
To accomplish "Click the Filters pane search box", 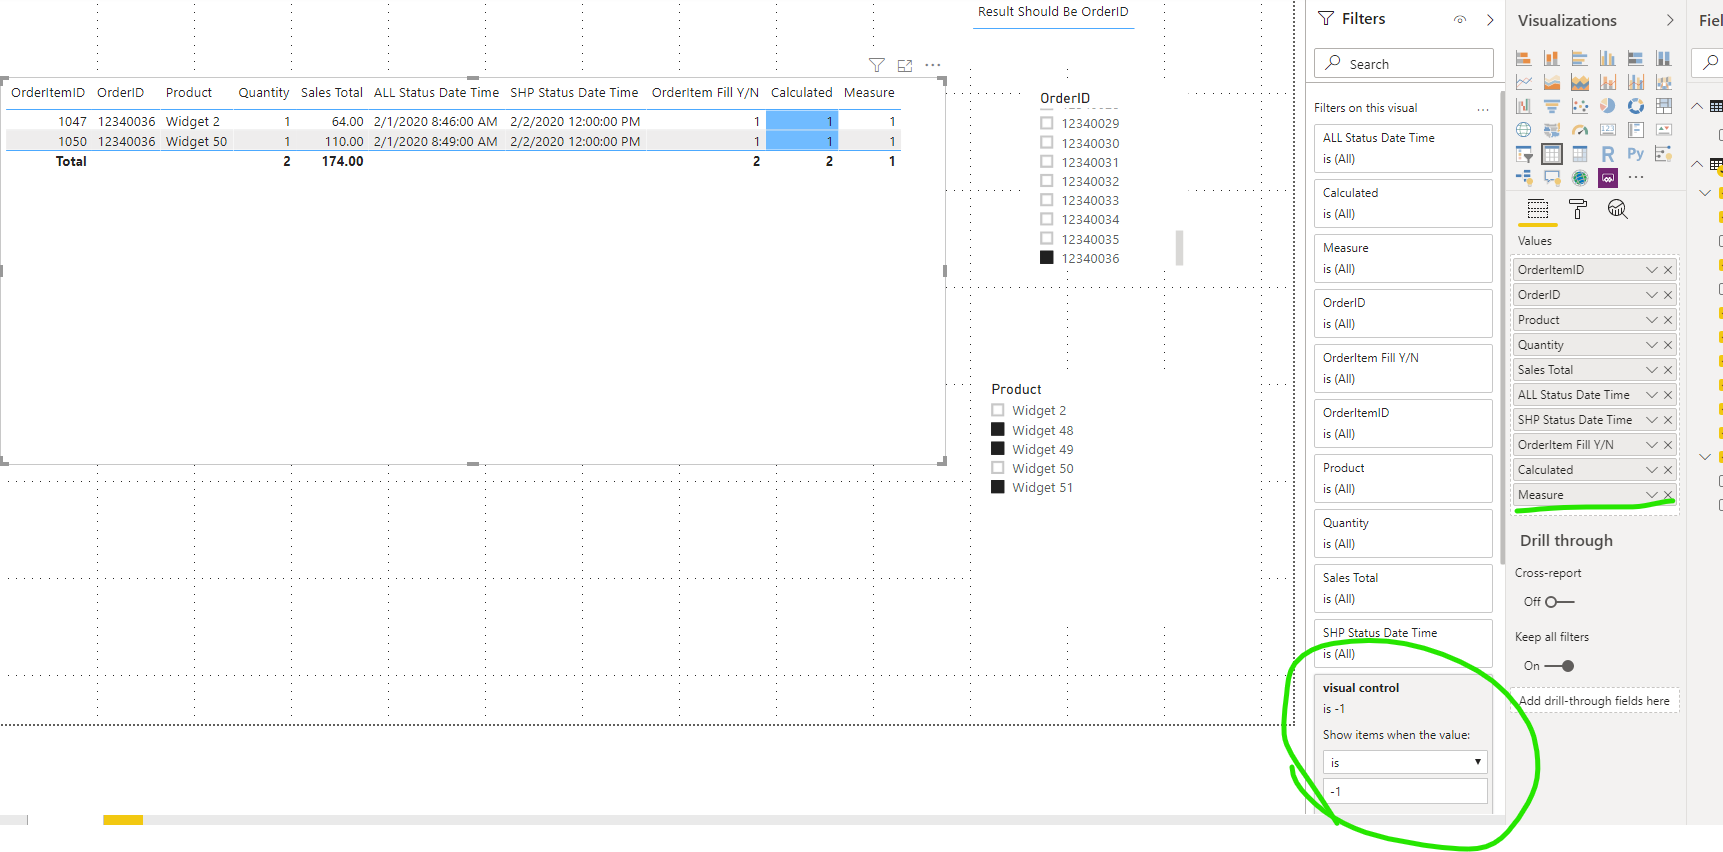I will point(1404,63).
